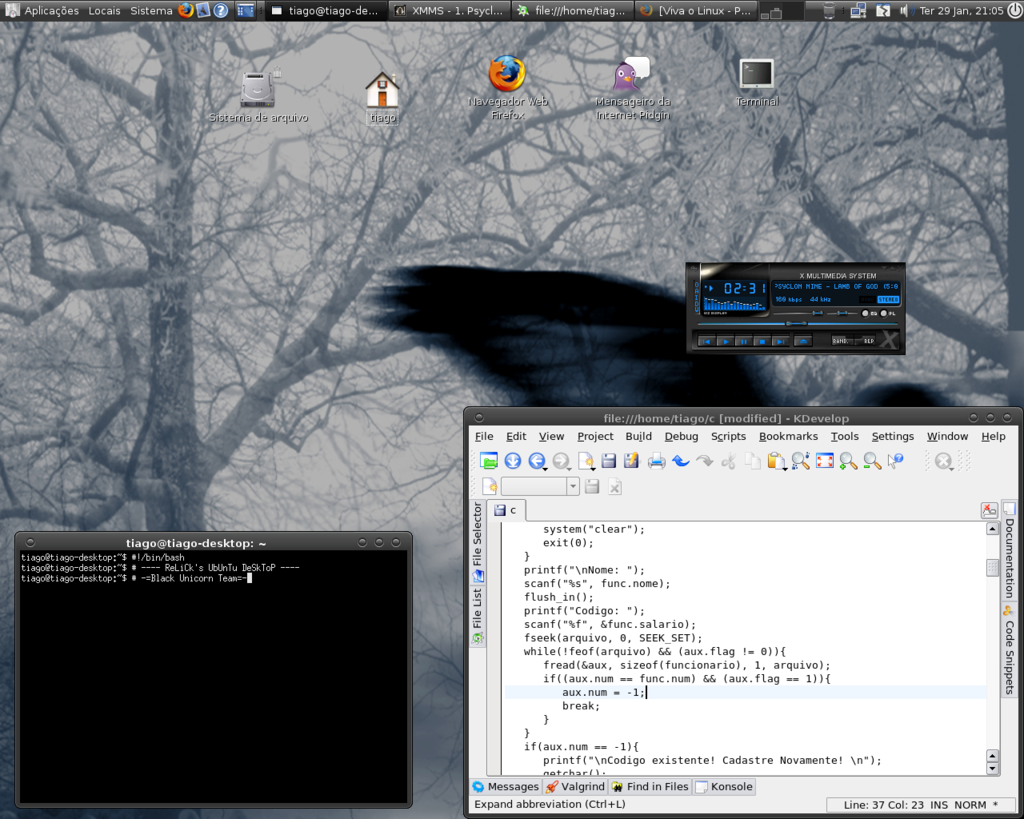Viewport: 1024px width, 819px height.
Task: Print the document with the printer icon
Action: (x=656, y=462)
